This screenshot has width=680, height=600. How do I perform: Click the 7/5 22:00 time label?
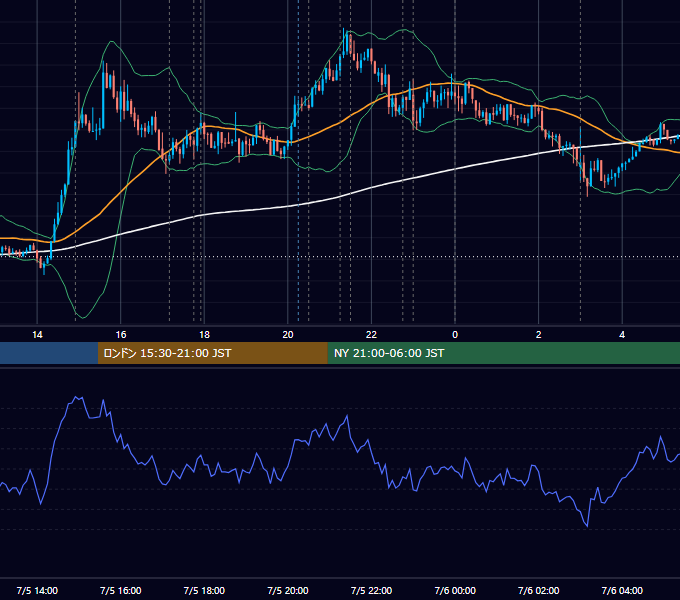(x=371, y=590)
